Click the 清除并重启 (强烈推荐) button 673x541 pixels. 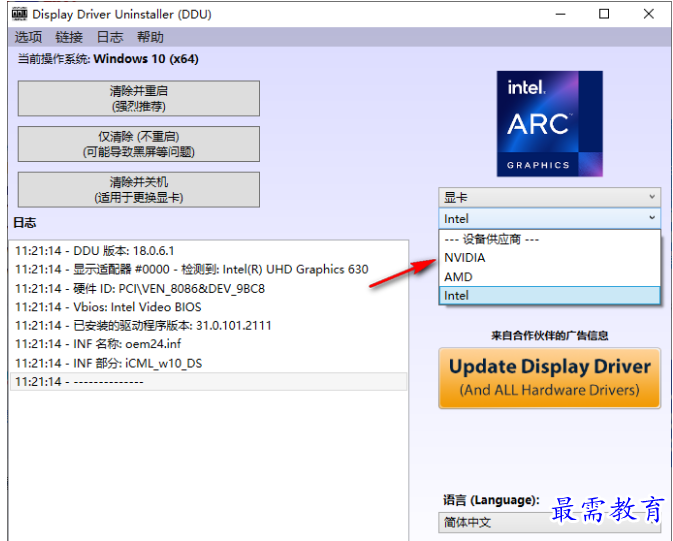coord(139,98)
